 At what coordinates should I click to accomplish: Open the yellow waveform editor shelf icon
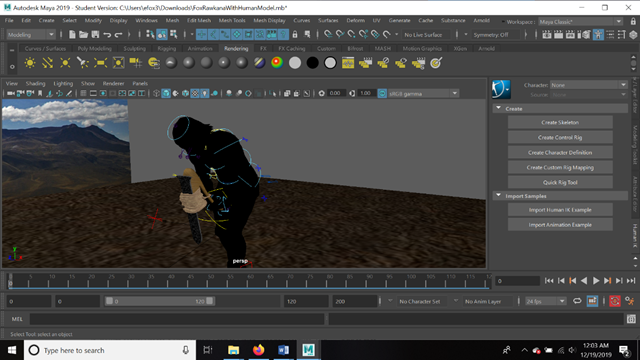point(348,63)
